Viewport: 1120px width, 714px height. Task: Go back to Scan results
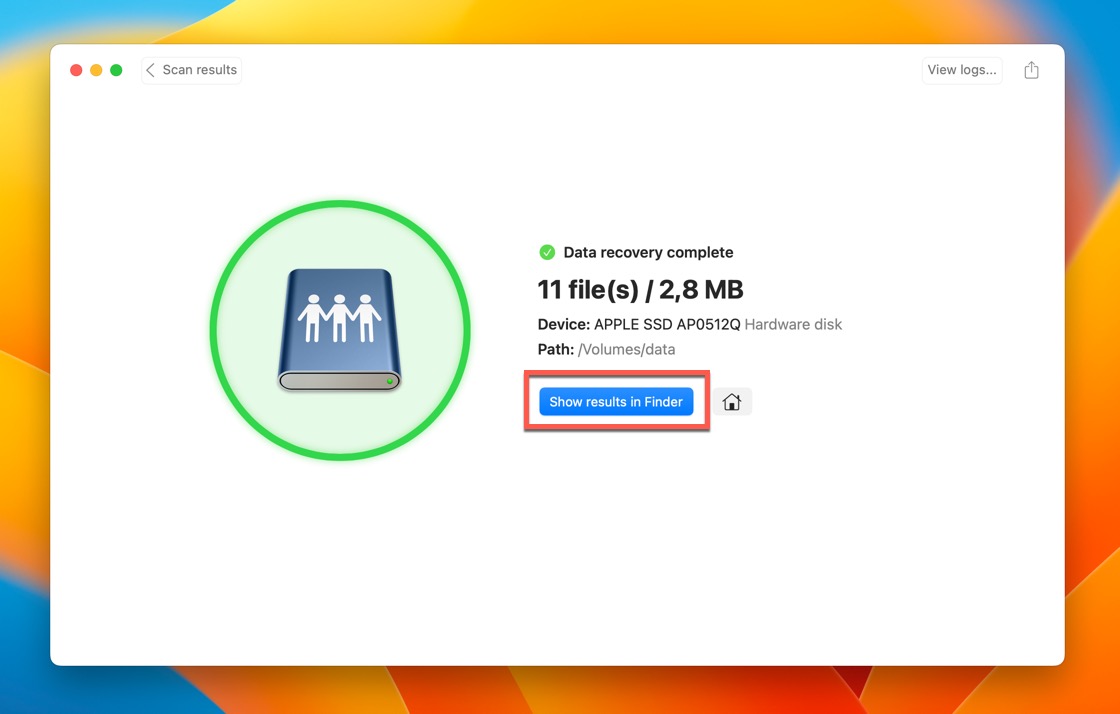pyautogui.click(x=191, y=70)
